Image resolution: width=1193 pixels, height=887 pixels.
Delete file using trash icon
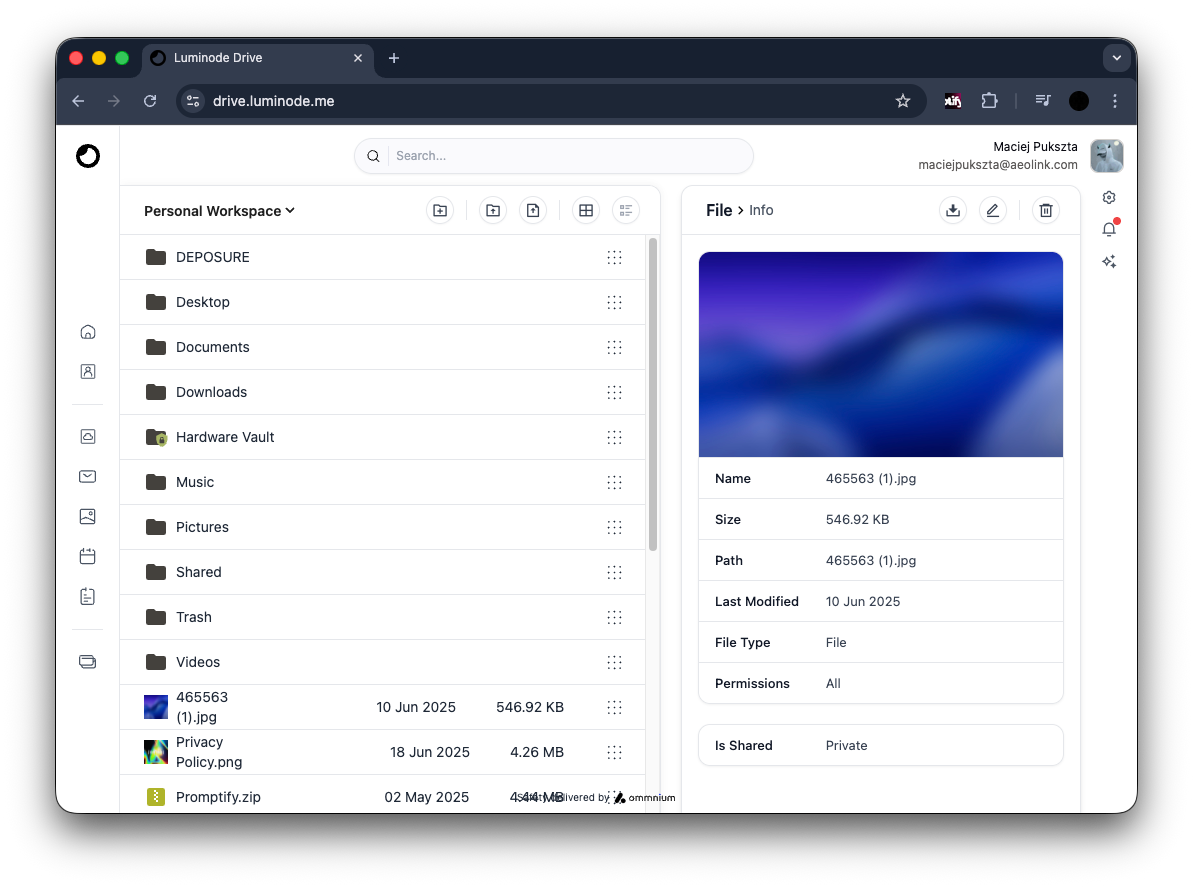tap(1046, 210)
